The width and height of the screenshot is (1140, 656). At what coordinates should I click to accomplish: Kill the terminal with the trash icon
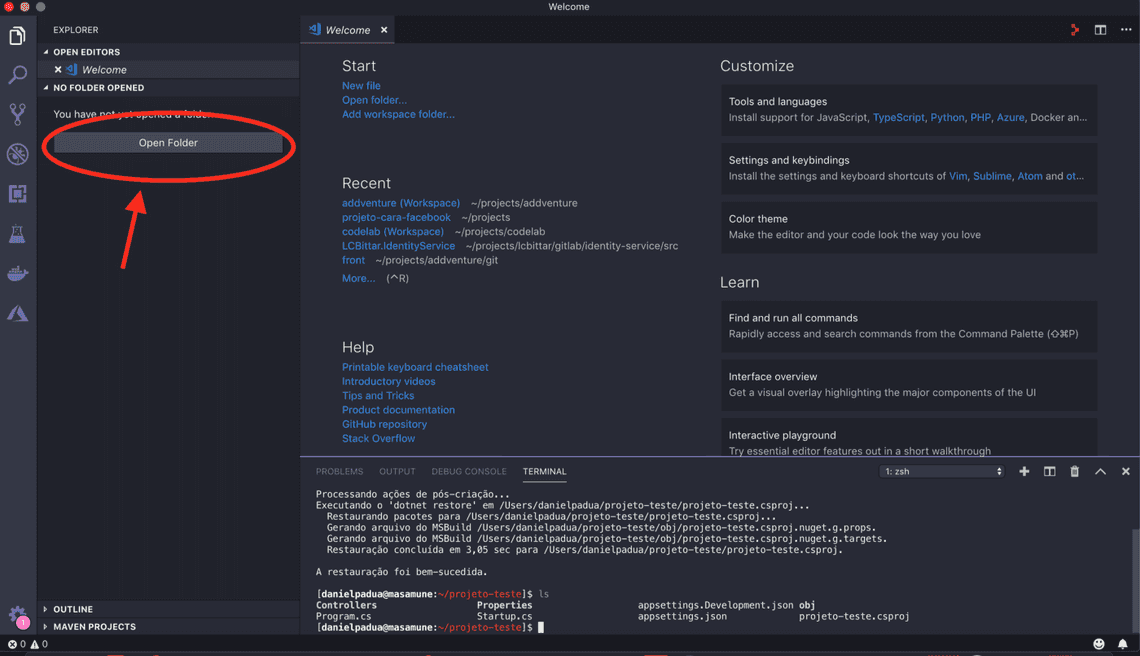click(x=1074, y=471)
